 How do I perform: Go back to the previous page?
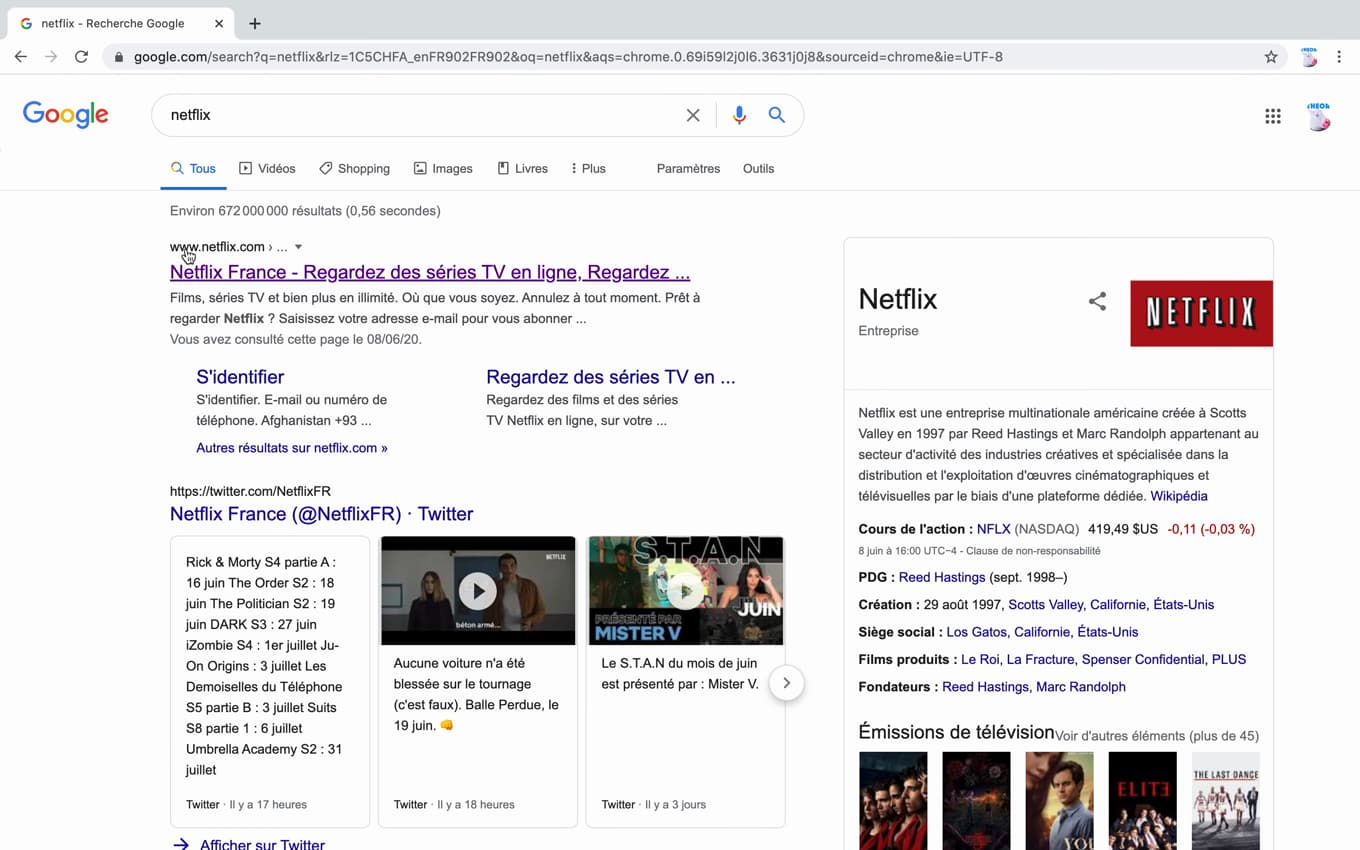pyautogui.click(x=20, y=57)
